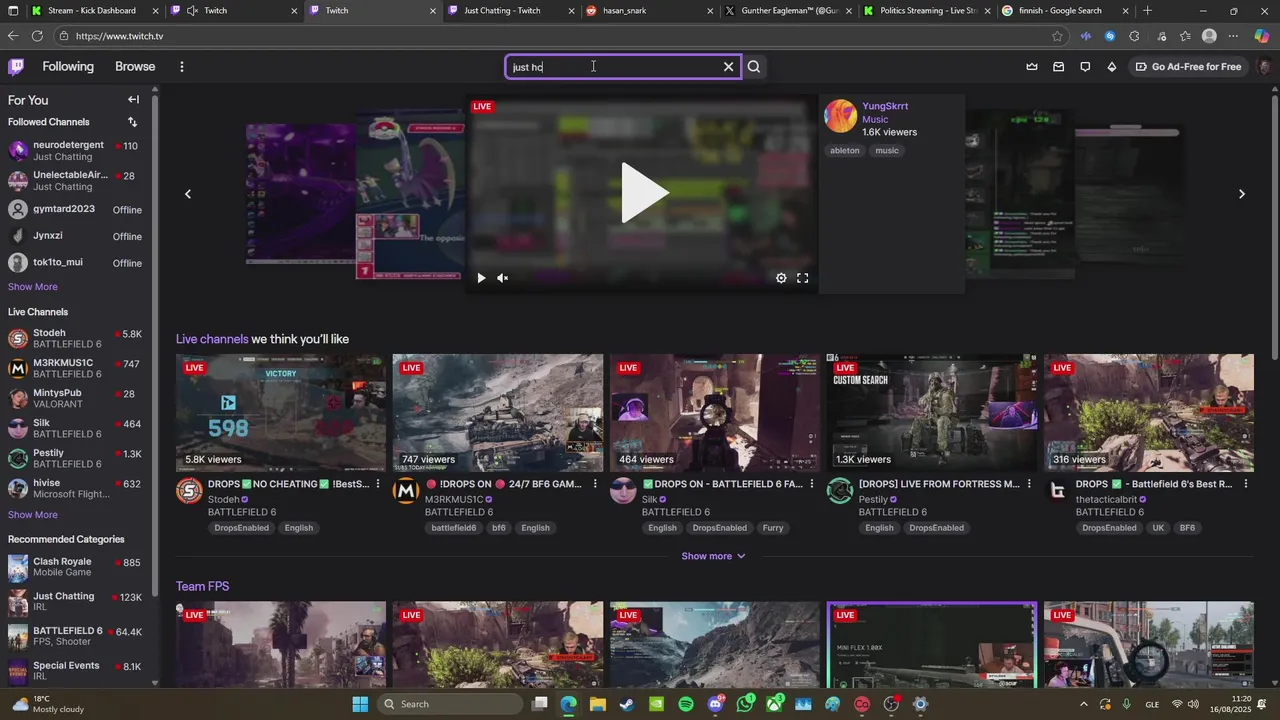The image size is (1280, 720).
Task: Open options menu for thetacticalbrit stream card
Action: (1245, 484)
